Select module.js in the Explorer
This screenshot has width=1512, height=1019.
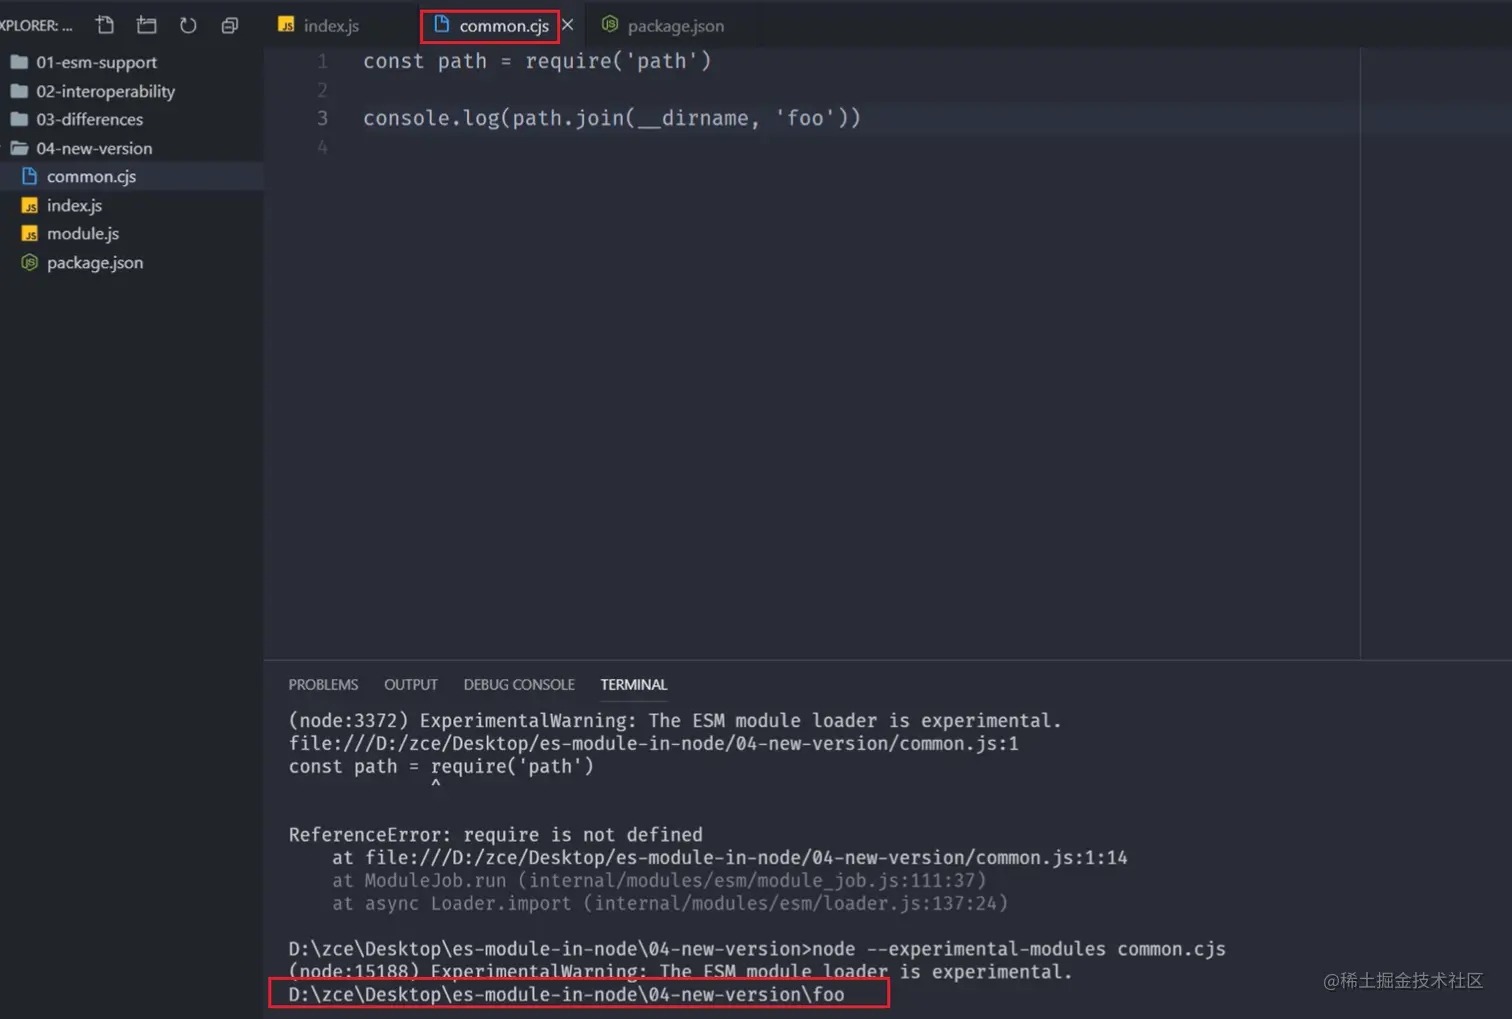point(81,233)
